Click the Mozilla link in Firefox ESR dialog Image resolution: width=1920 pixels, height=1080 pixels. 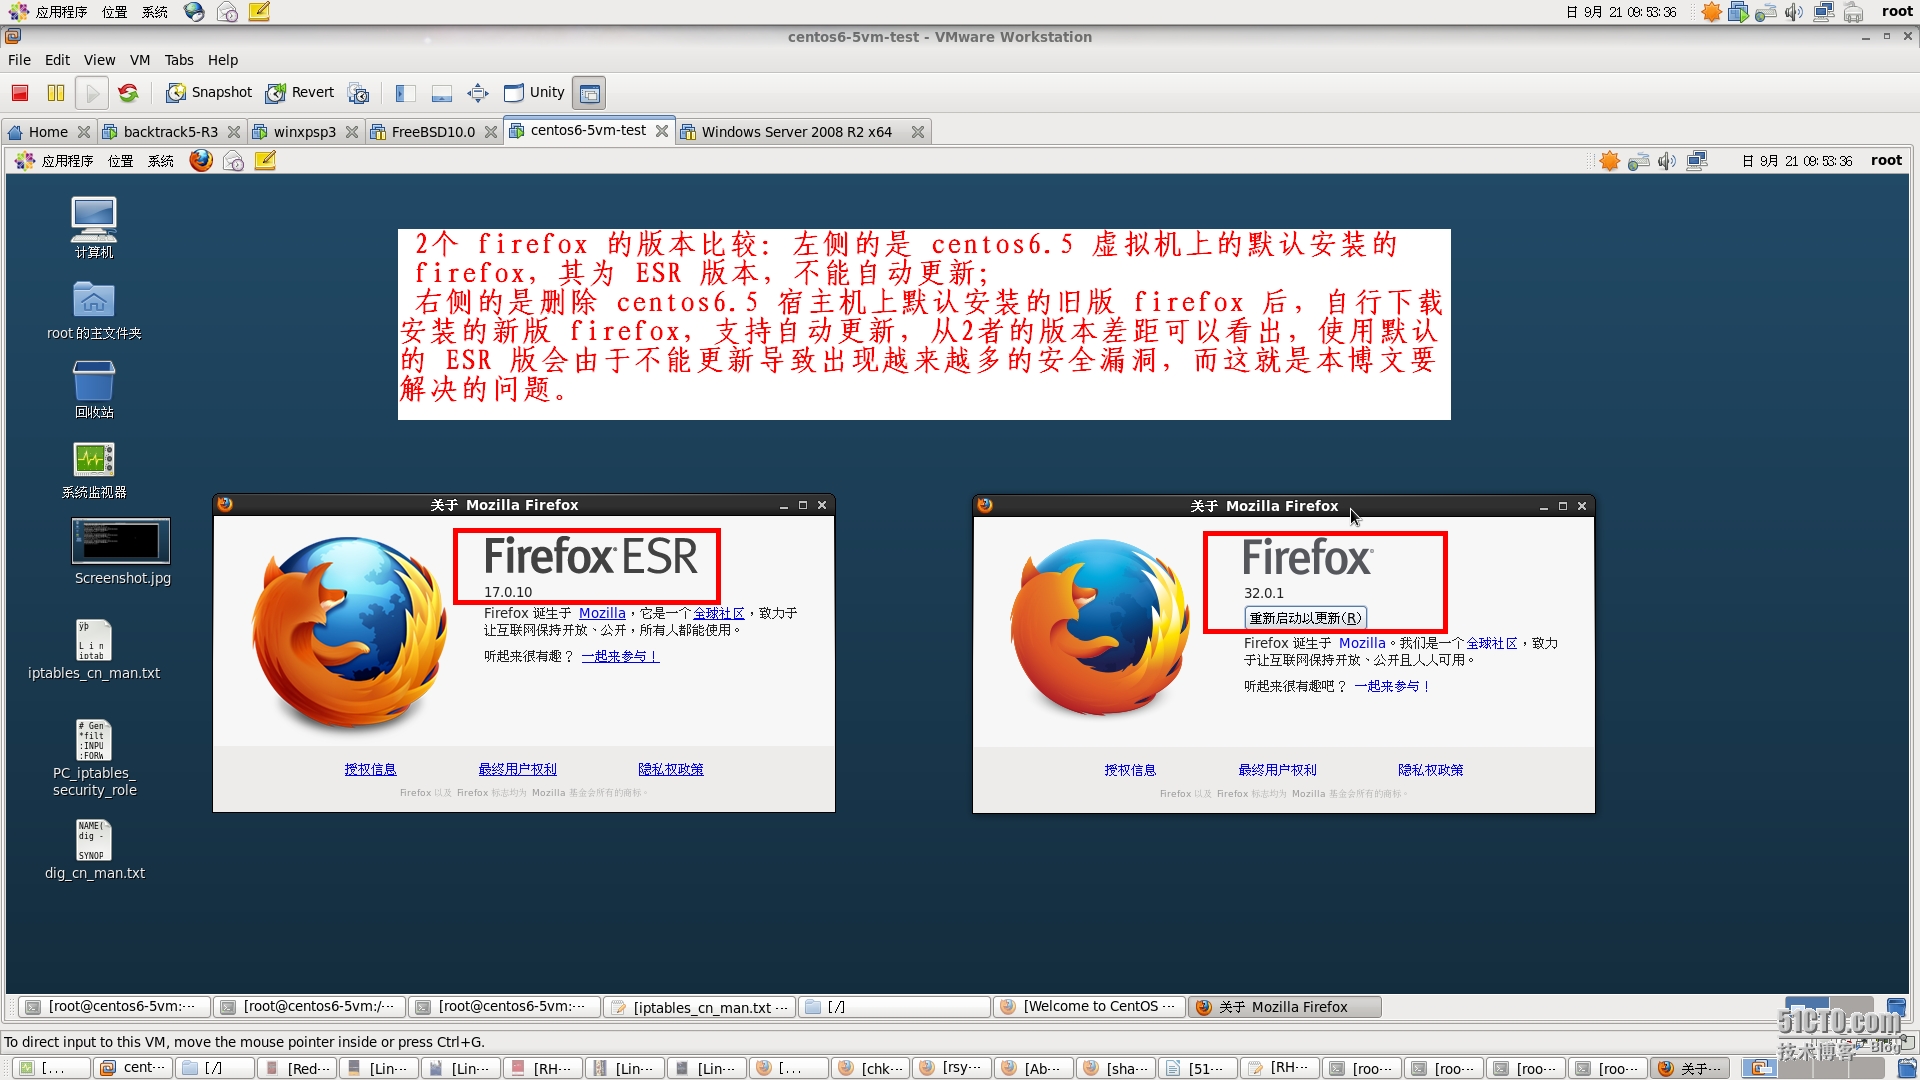click(602, 613)
